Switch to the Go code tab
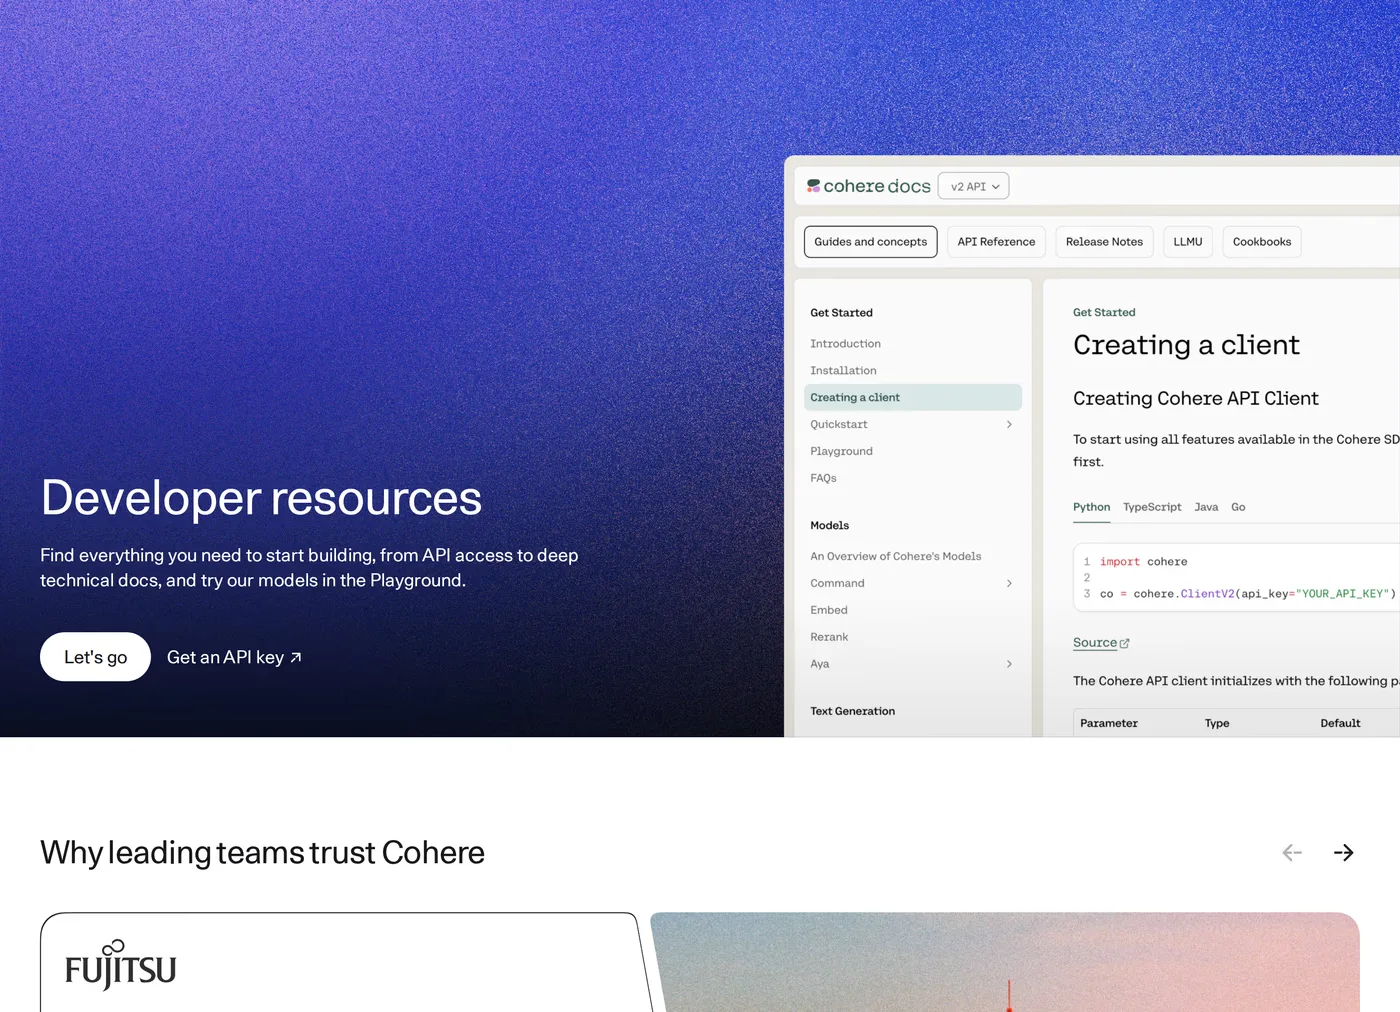 click(x=1238, y=508)
